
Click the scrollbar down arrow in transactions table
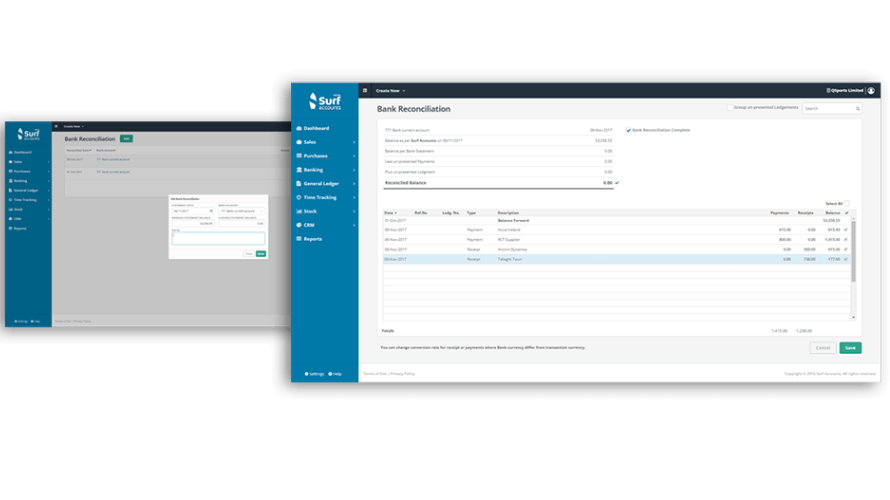[x=853, y=318]
